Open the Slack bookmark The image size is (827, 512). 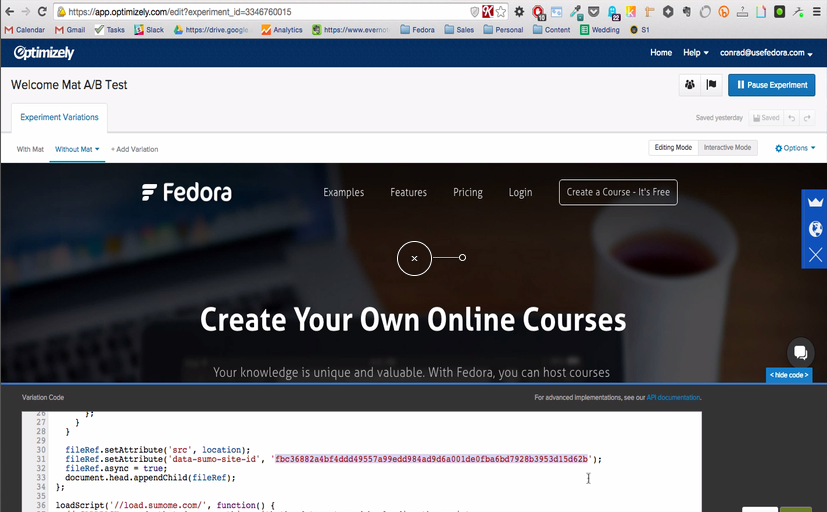(x=149, y=30)
